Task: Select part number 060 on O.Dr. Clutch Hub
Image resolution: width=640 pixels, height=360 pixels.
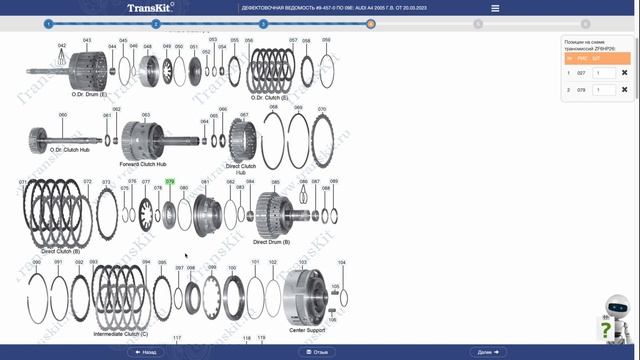Action: pyautogui.click(x=62, y=115)
